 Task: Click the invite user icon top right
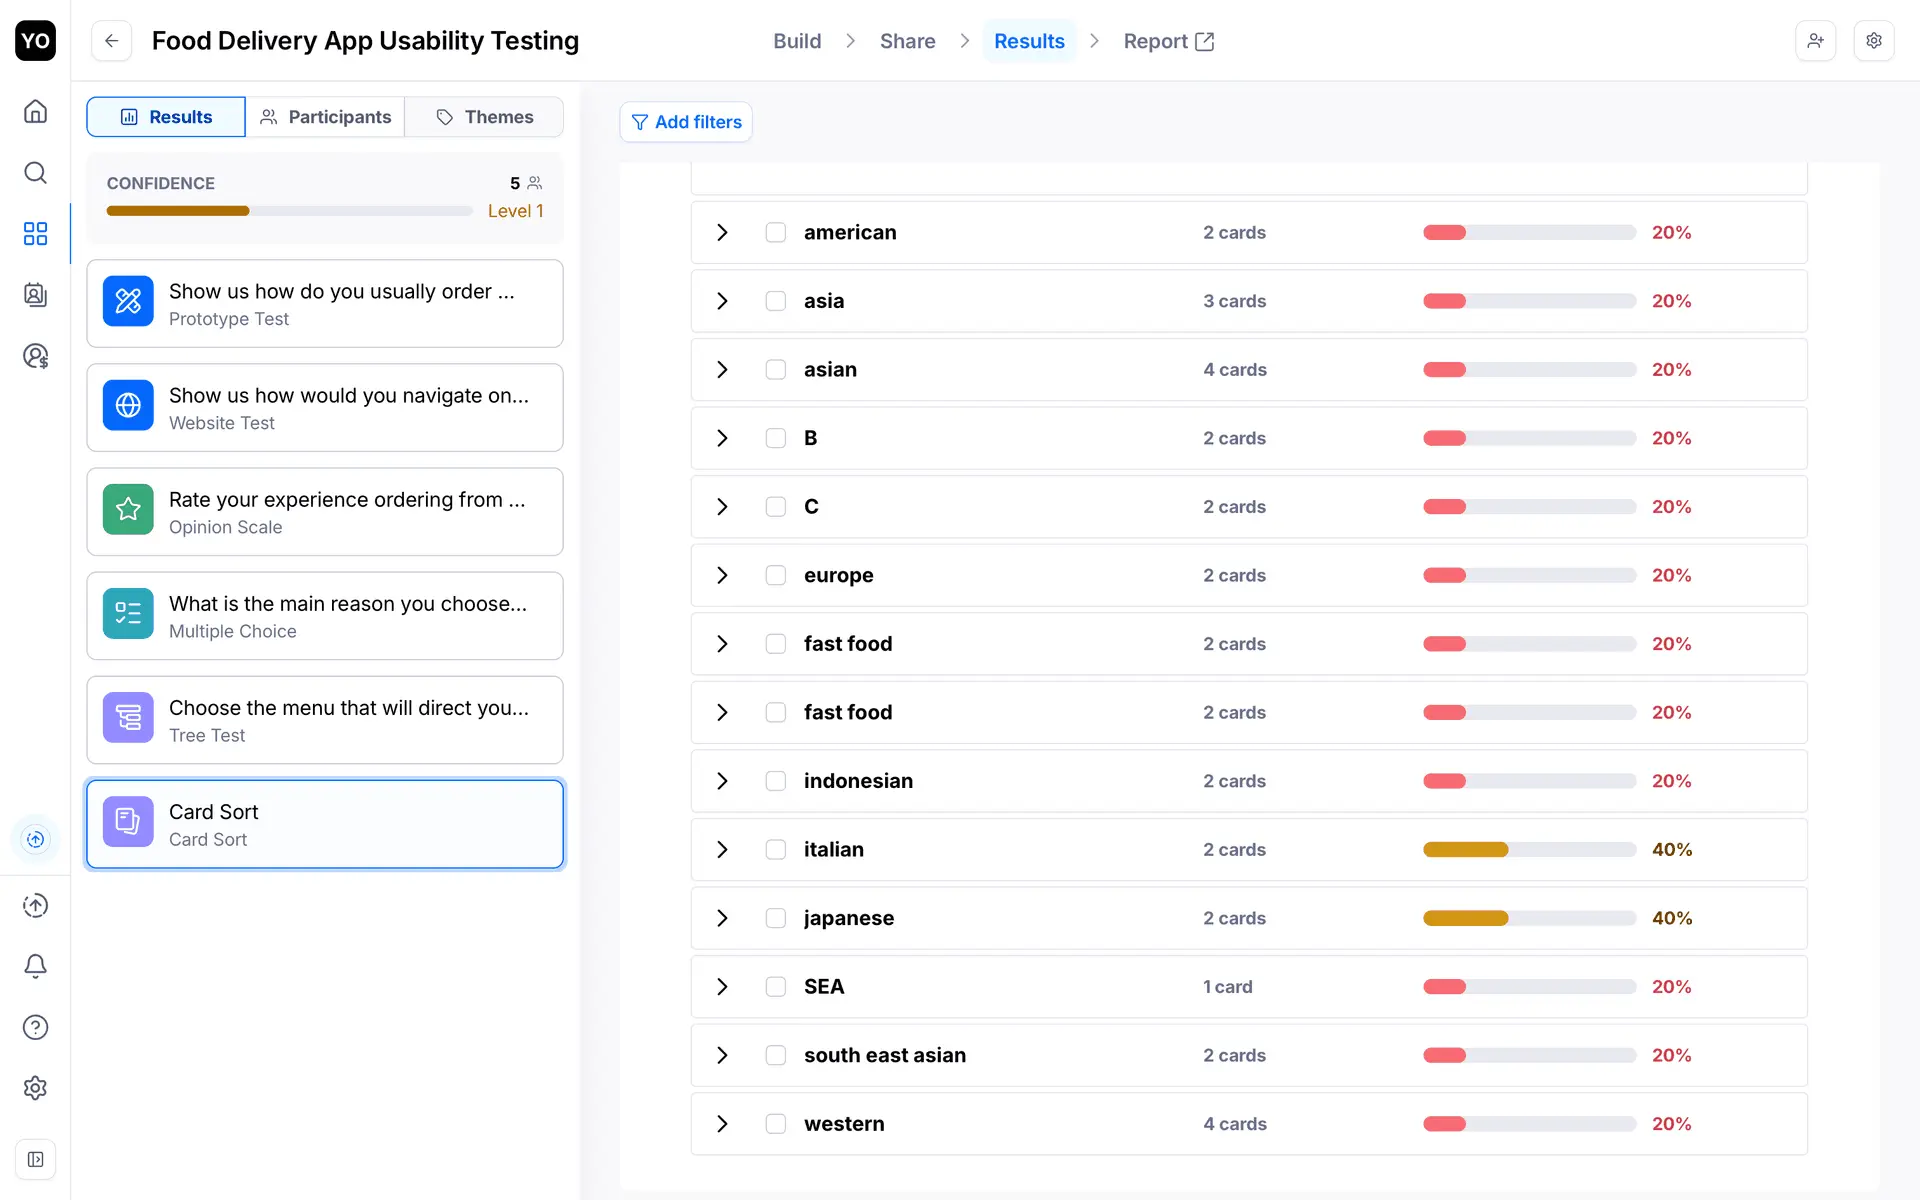tap(1815, 41)
